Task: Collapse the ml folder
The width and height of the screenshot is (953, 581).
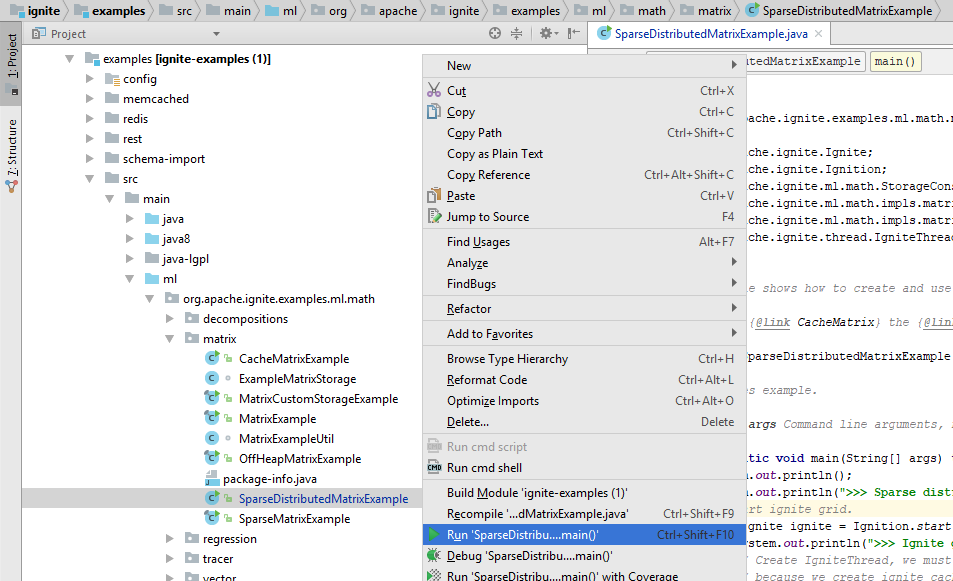Action: [x=130, y=278]
